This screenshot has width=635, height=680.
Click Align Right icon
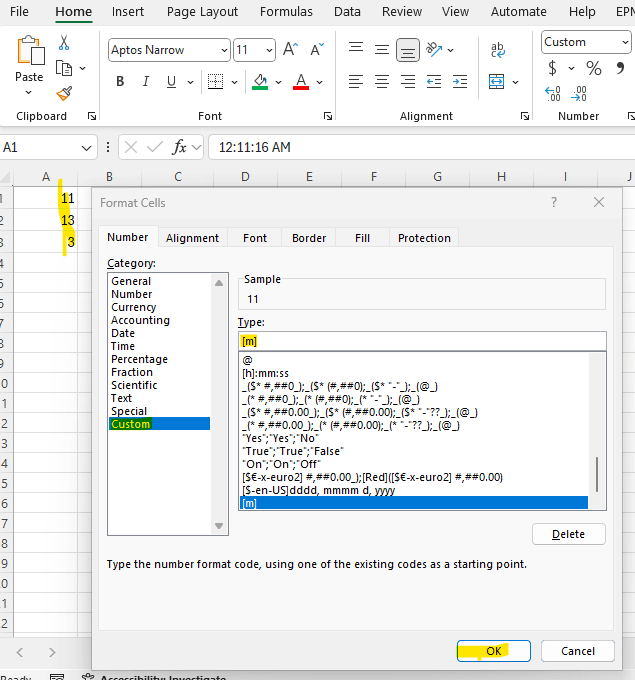coord(408,82)
